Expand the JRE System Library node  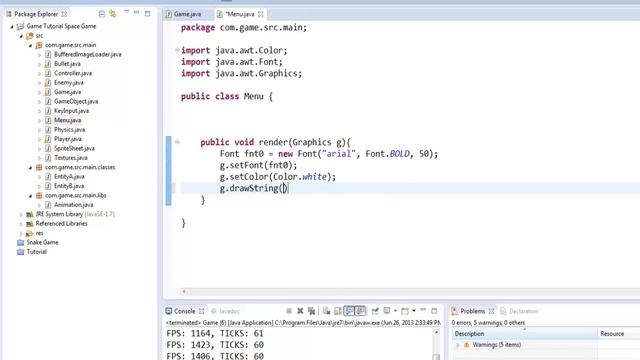21,214
